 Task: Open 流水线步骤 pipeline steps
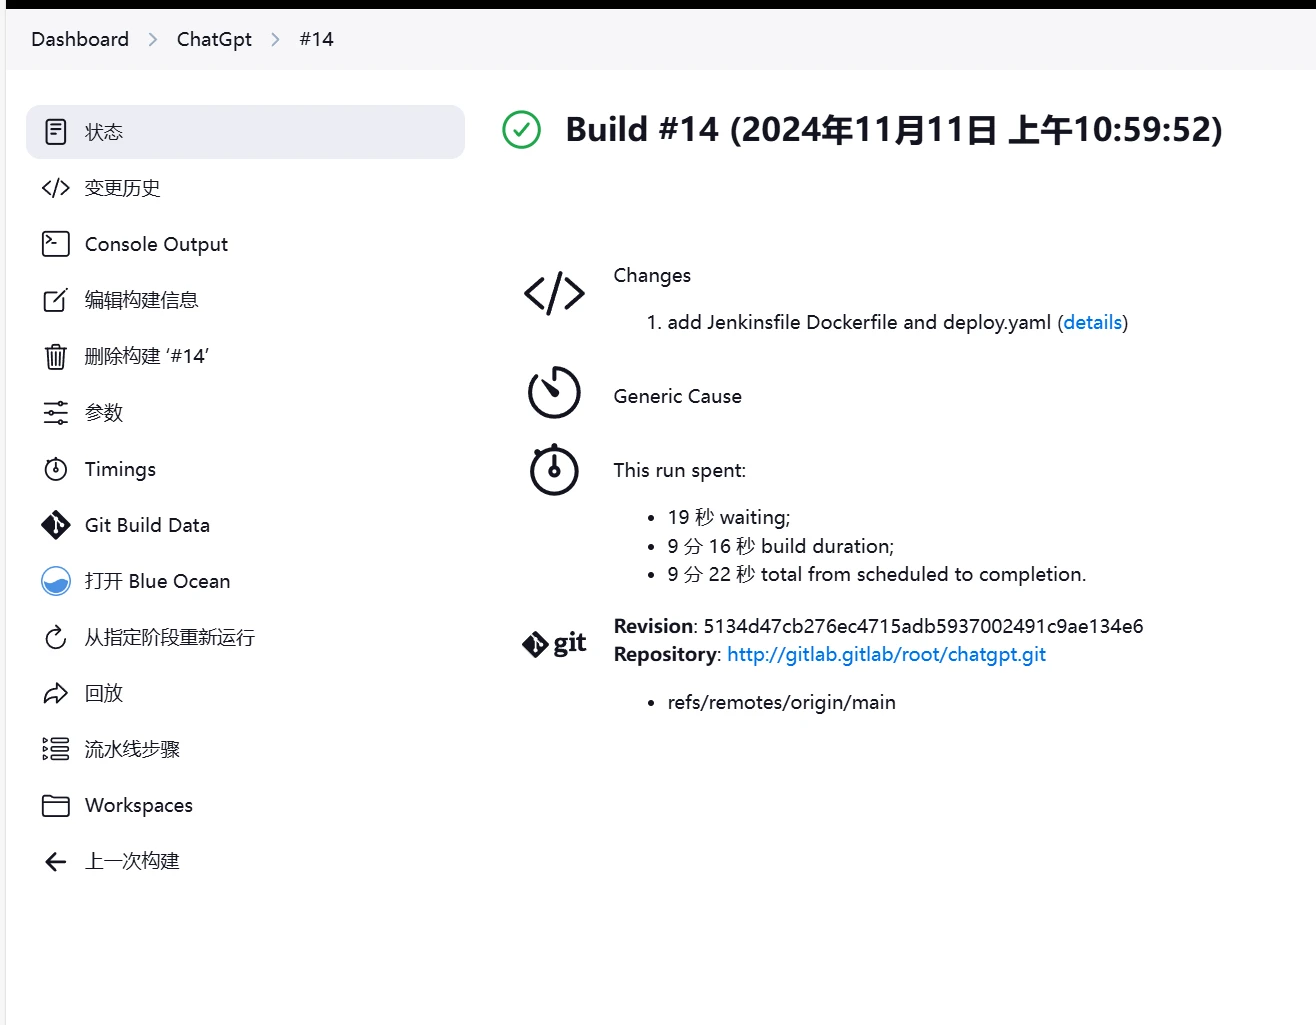point(132,749)
